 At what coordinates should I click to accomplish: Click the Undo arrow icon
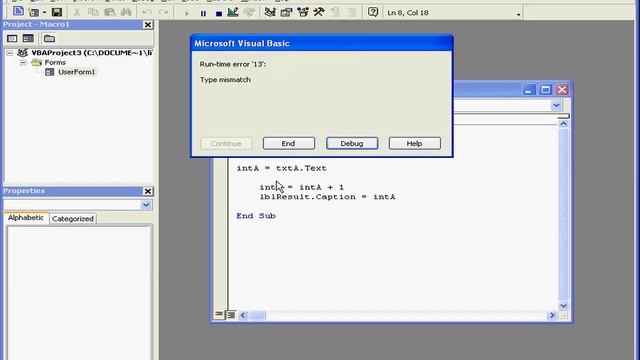pyautogui.click(x=147, y=12)
